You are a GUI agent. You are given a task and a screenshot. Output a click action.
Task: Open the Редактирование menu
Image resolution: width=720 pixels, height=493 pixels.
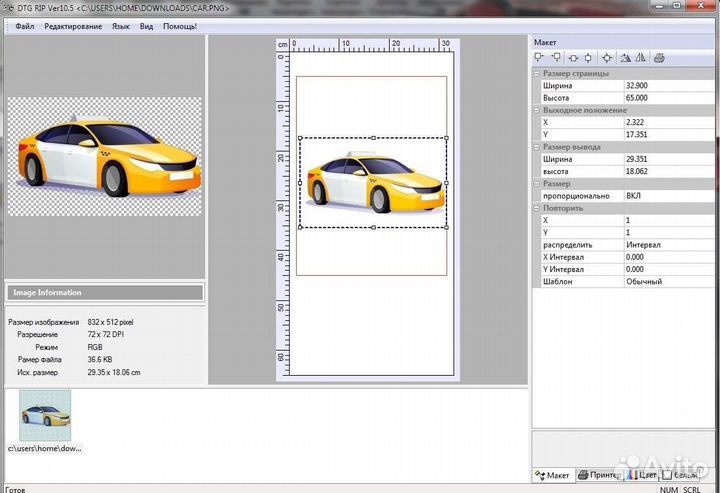[x=73, y=26]
